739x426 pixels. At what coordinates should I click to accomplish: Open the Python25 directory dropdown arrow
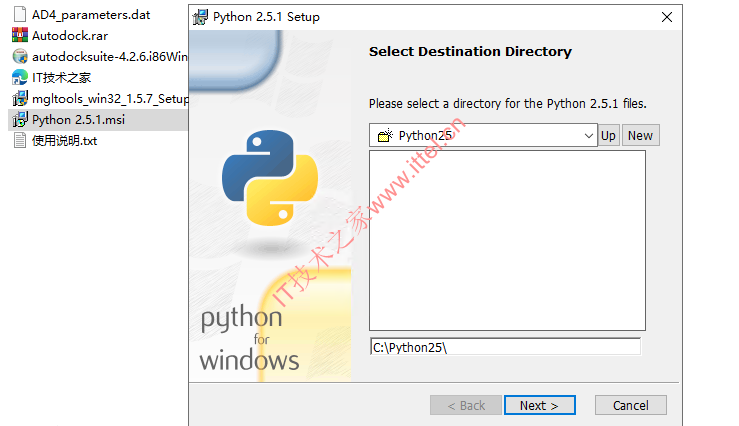coord(588,136)
